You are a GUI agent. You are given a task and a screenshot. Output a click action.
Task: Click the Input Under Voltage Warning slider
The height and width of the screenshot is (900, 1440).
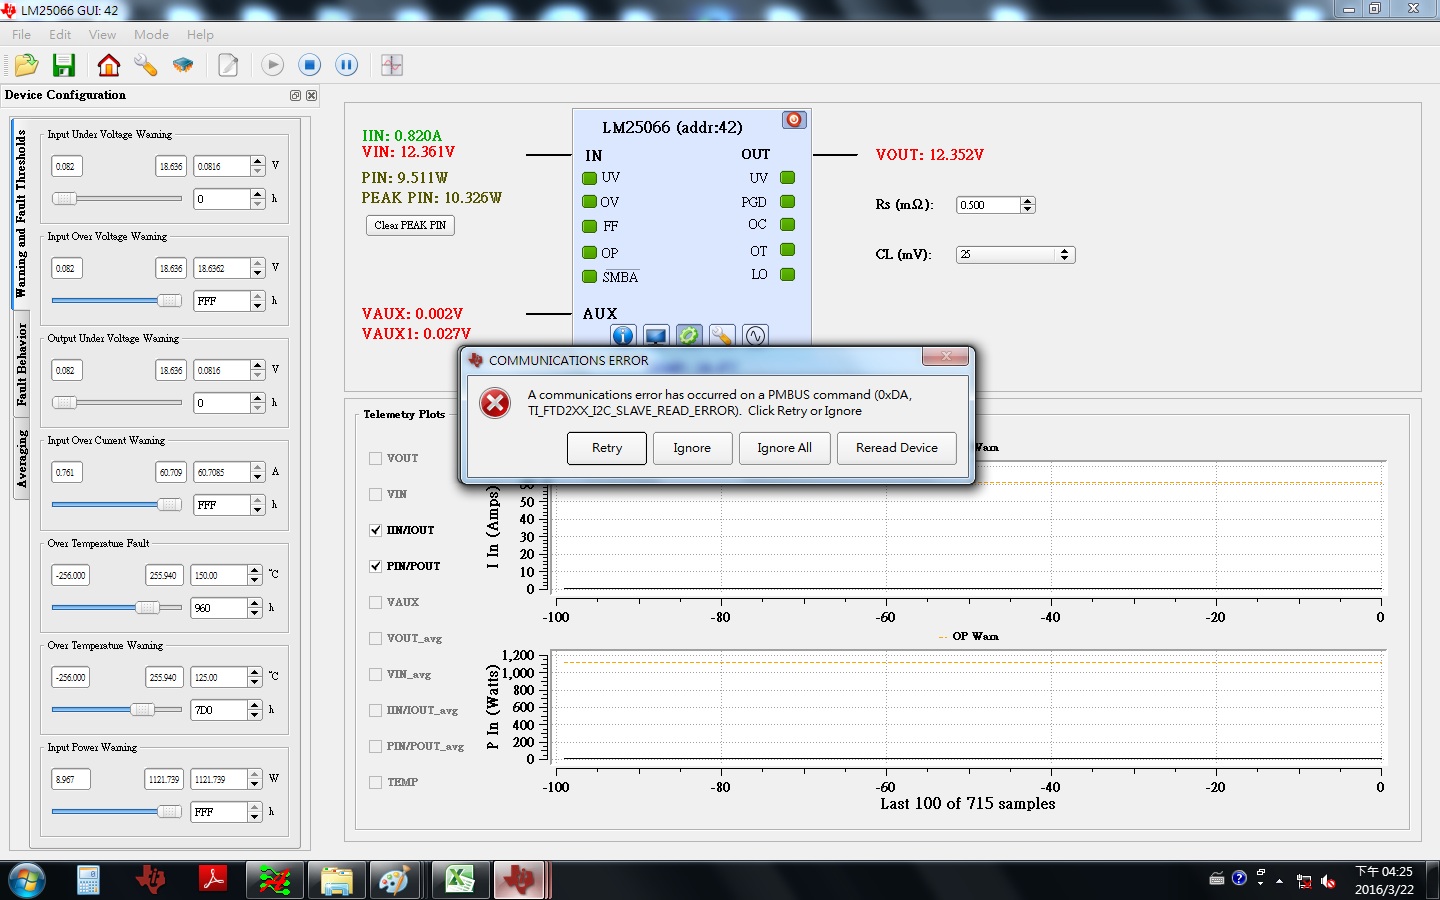tap(117, 199)
